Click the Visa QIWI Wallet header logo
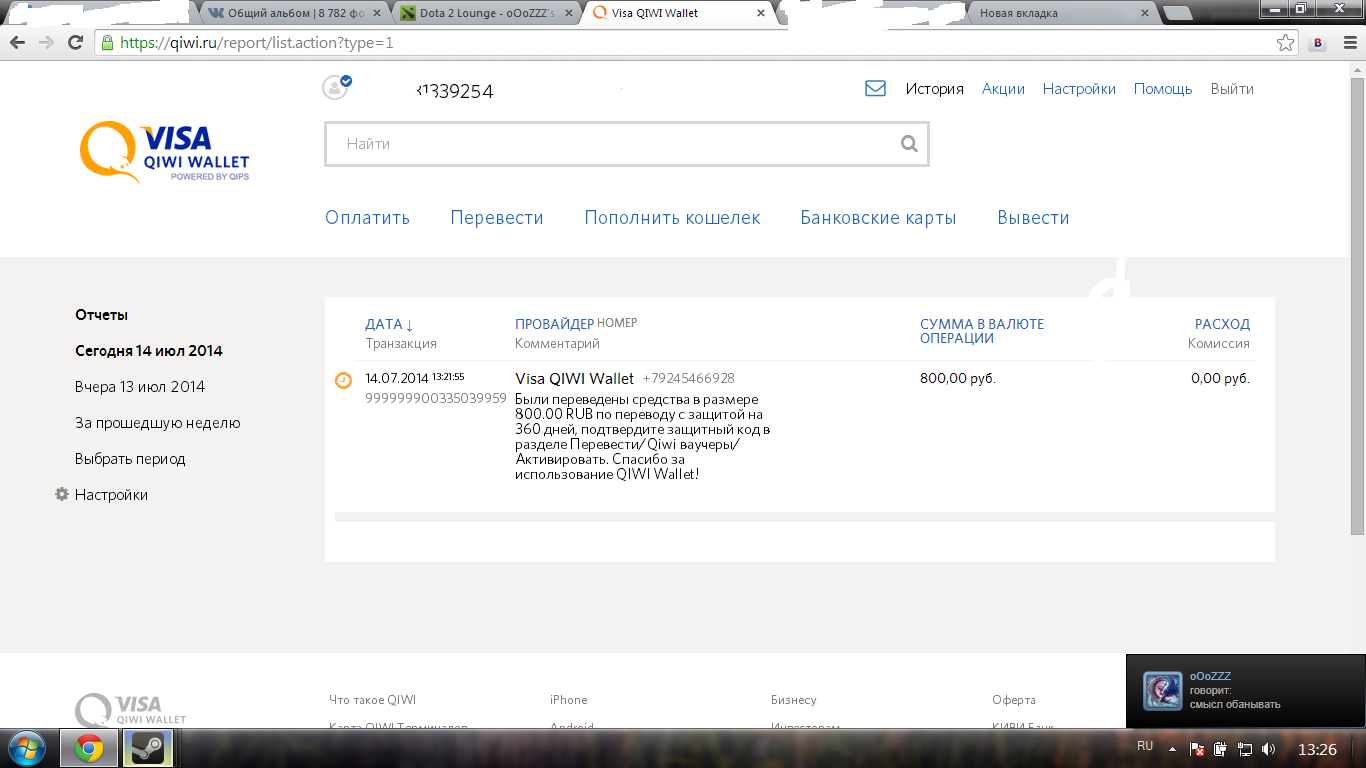The height and width of the screenshot is (768, 1366). (x=165, y=152)
